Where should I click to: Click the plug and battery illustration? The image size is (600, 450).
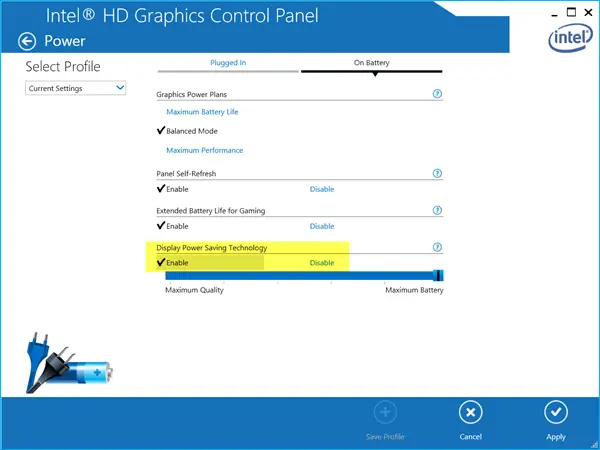pos(69,363)
